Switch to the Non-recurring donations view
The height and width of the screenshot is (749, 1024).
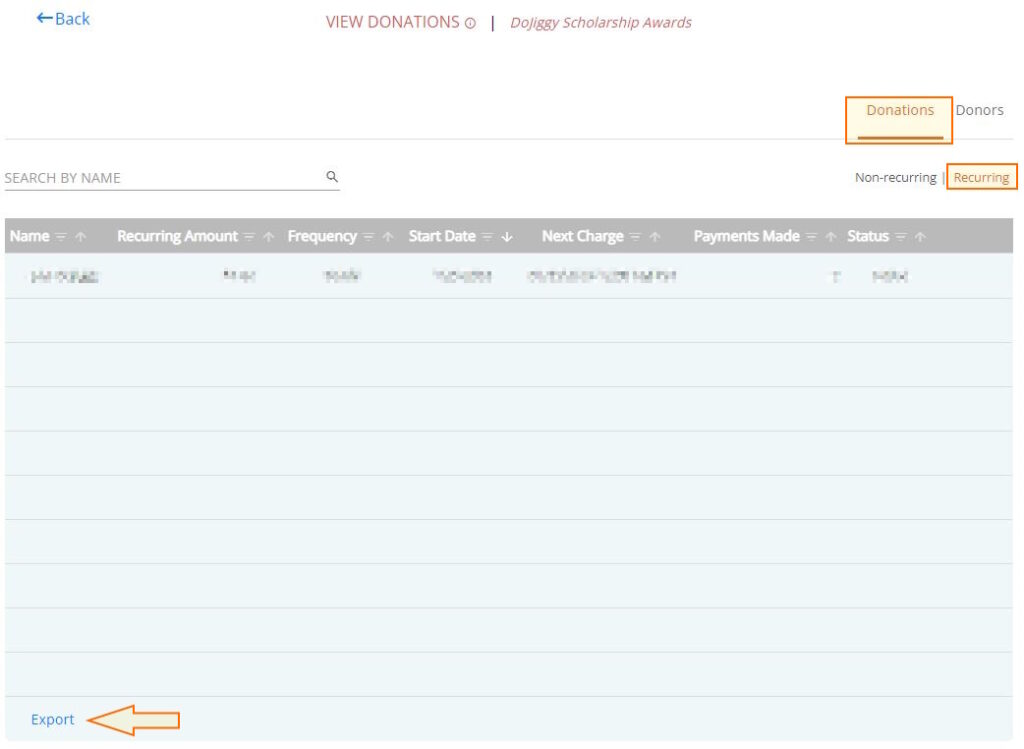(897, 176)
